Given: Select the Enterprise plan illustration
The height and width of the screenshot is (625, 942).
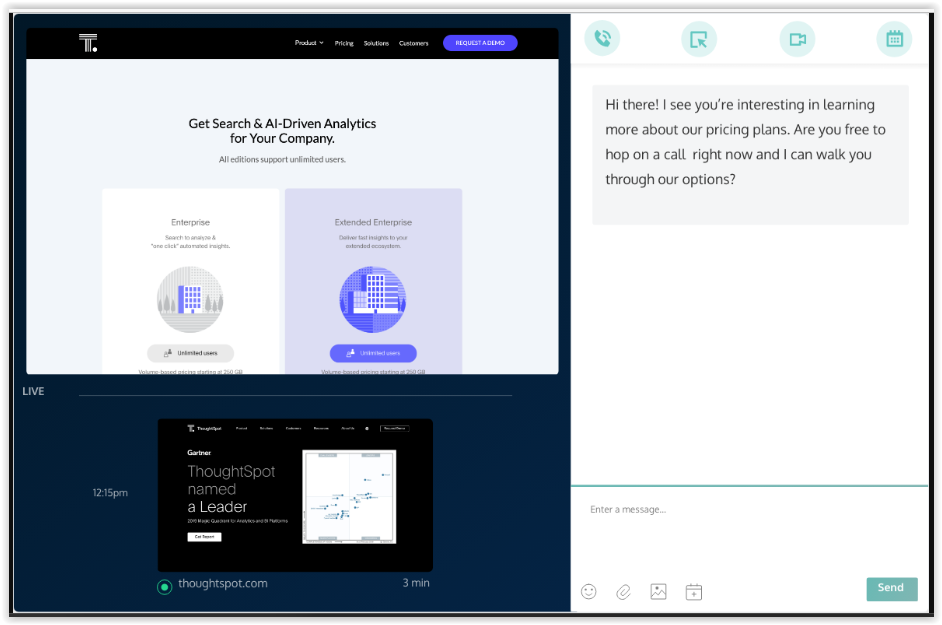Looking at the screenshot, I should [190, 299].
